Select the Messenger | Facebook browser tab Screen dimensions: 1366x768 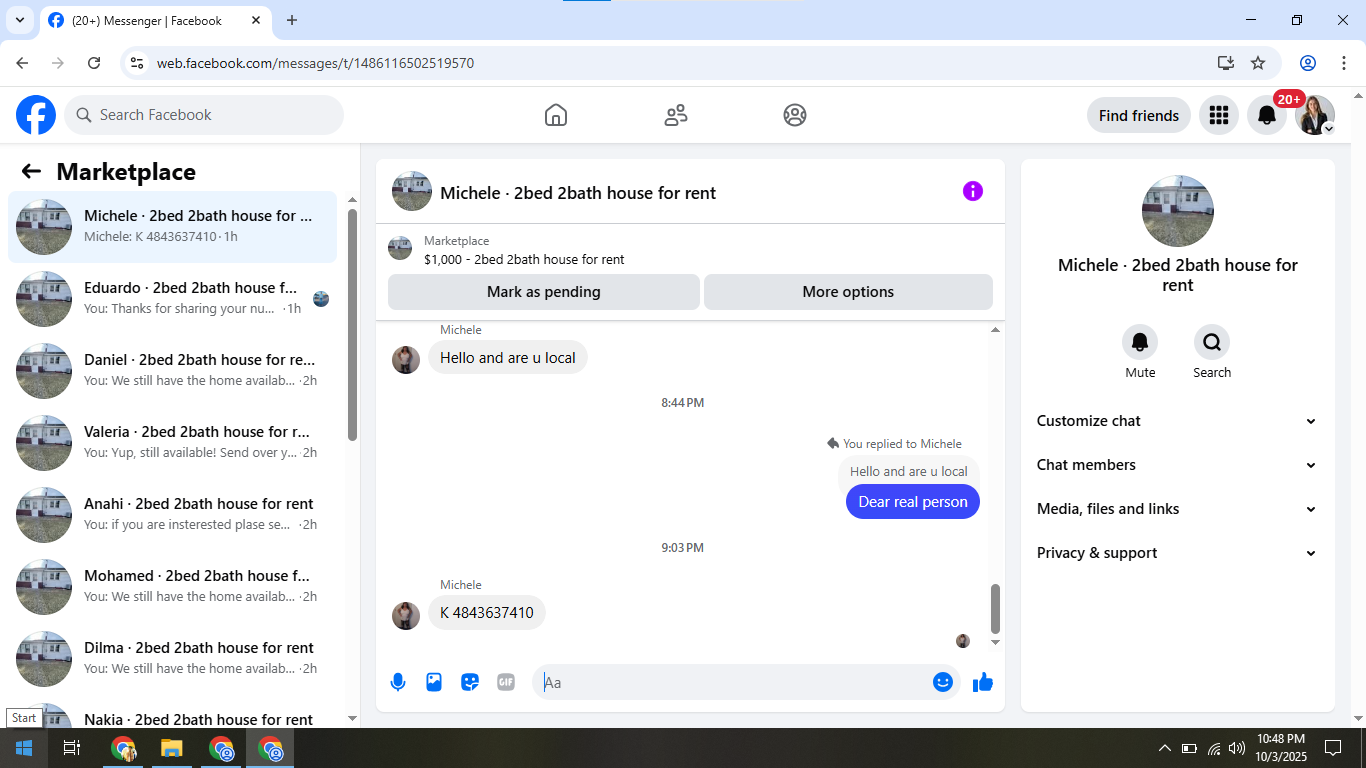point(153,20)
